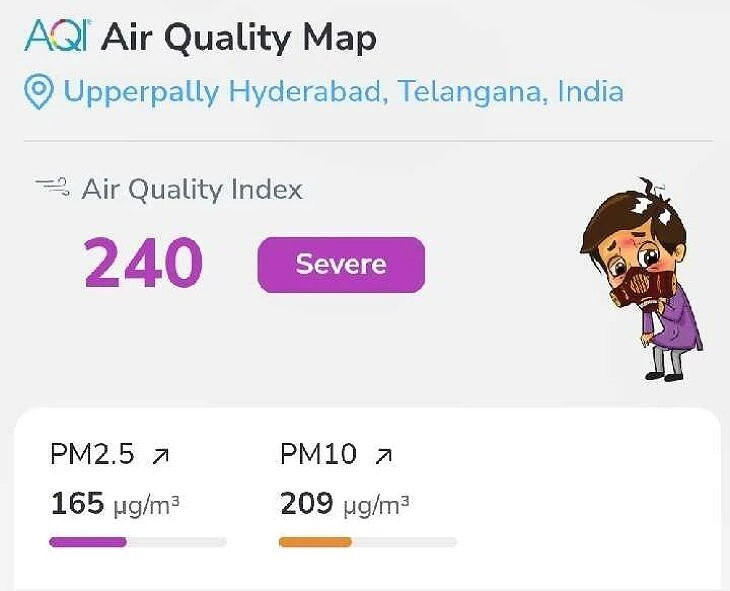Click the purple PM2.5 level bar
The width and height of the screenshot is (730, 591).
point(88,542)
